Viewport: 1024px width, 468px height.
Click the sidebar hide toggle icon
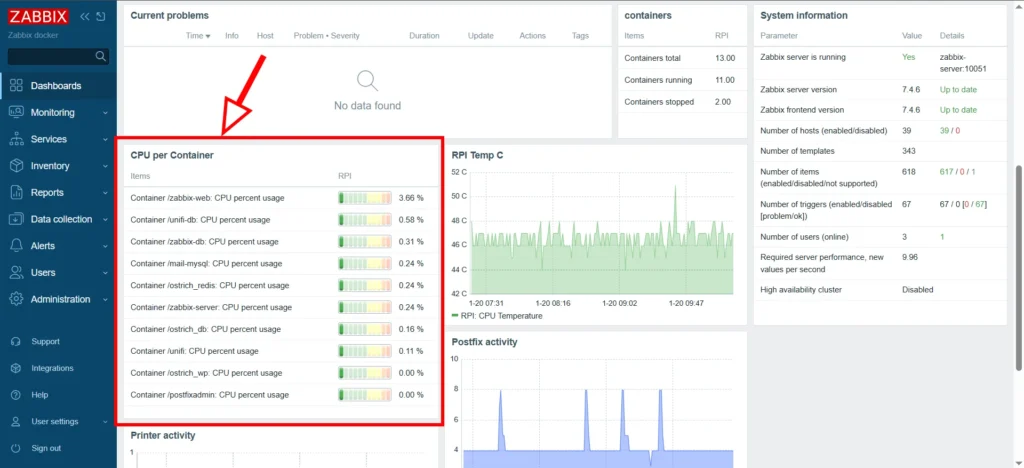click(x=102, y=16)
